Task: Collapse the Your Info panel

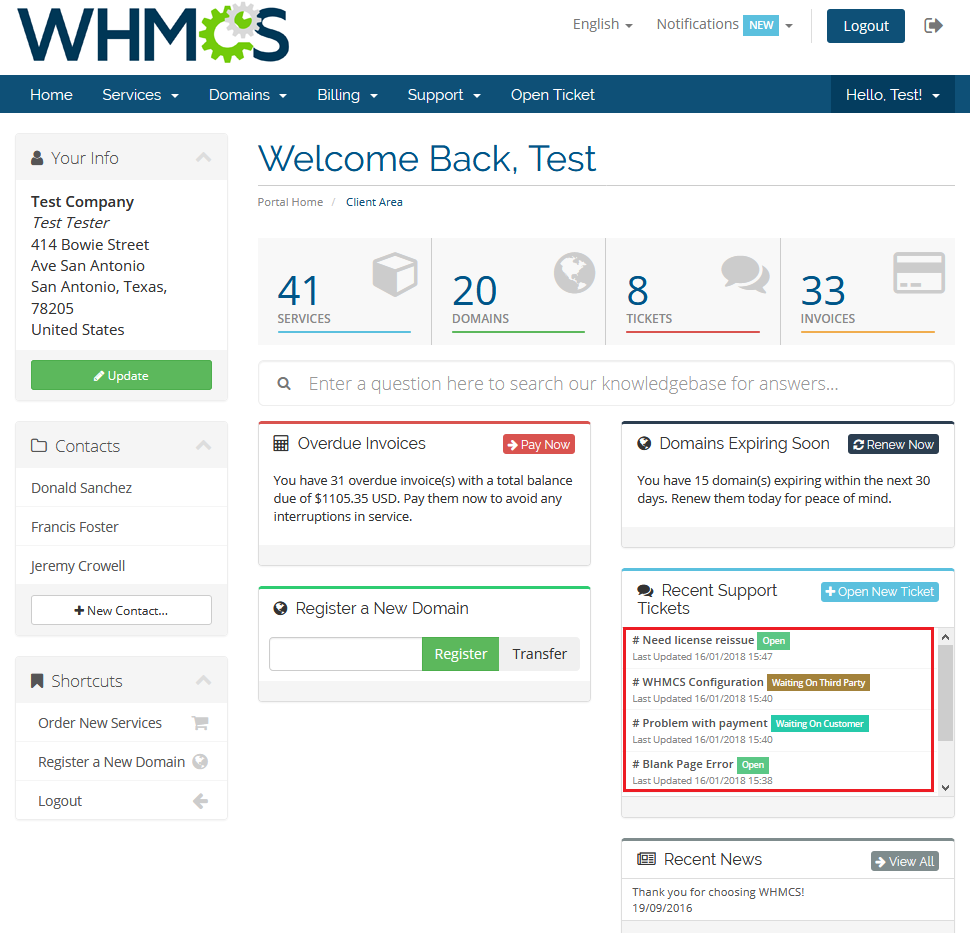Action: [x=204, y=157]
